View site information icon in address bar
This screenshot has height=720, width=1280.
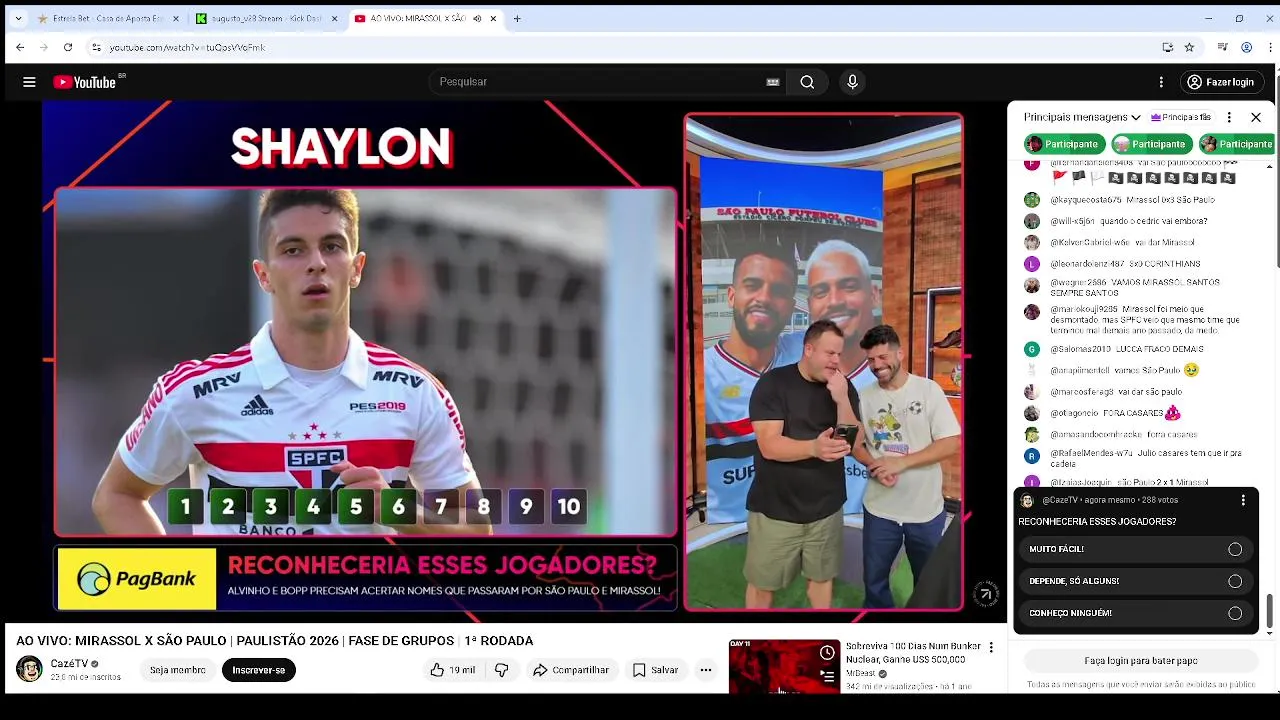96,47
